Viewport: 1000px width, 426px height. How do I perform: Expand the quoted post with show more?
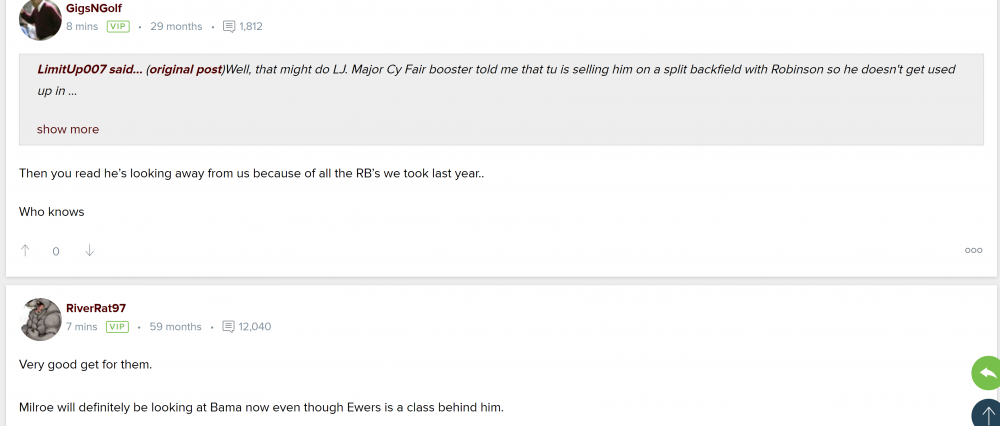tap(68, 130)
